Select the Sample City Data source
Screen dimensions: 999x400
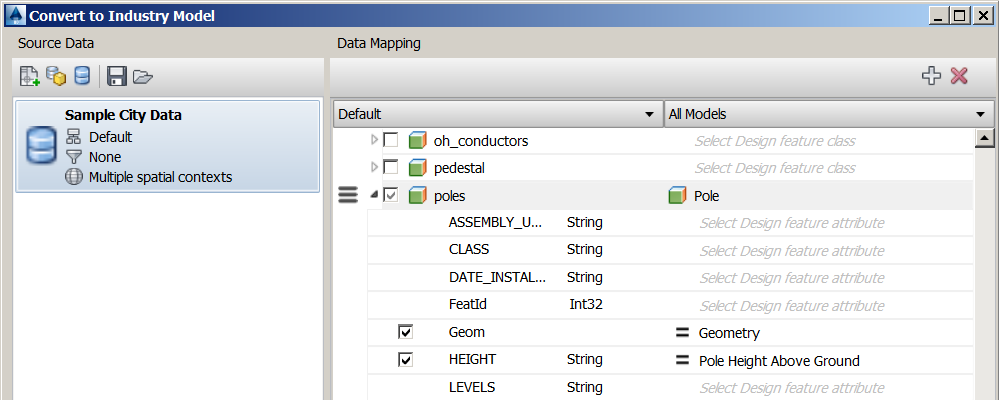[x=168, y=146]
